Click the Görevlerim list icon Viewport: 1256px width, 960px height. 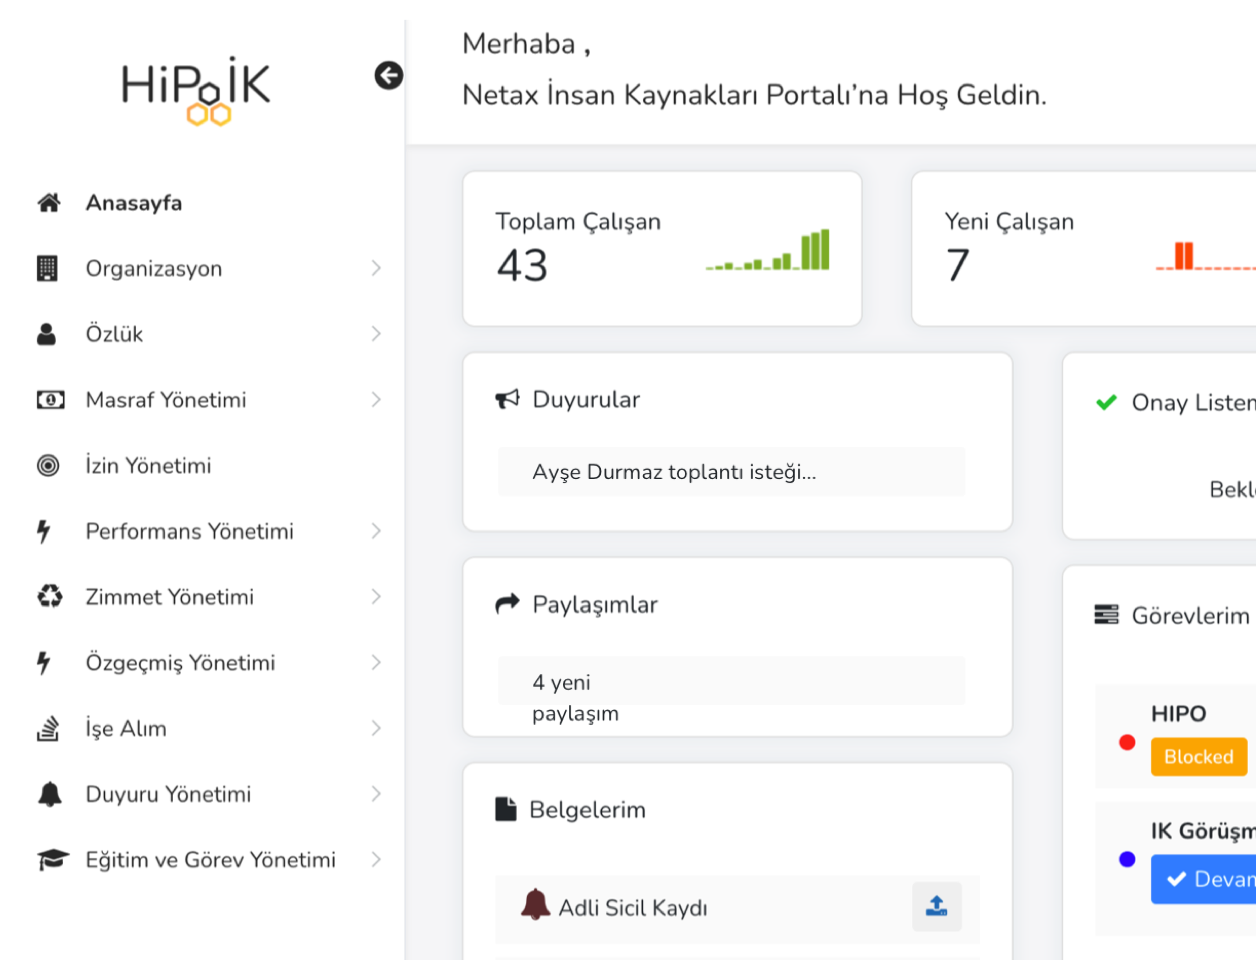click(x=1107, y=614)
